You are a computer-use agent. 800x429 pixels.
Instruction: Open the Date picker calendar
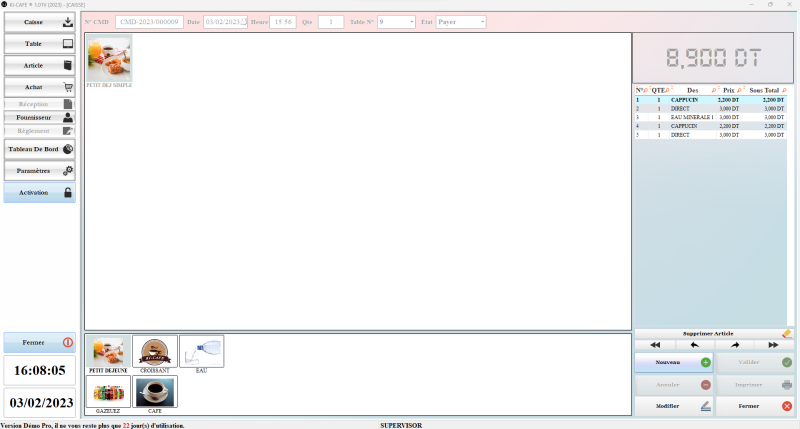click(x=243, y=21)
